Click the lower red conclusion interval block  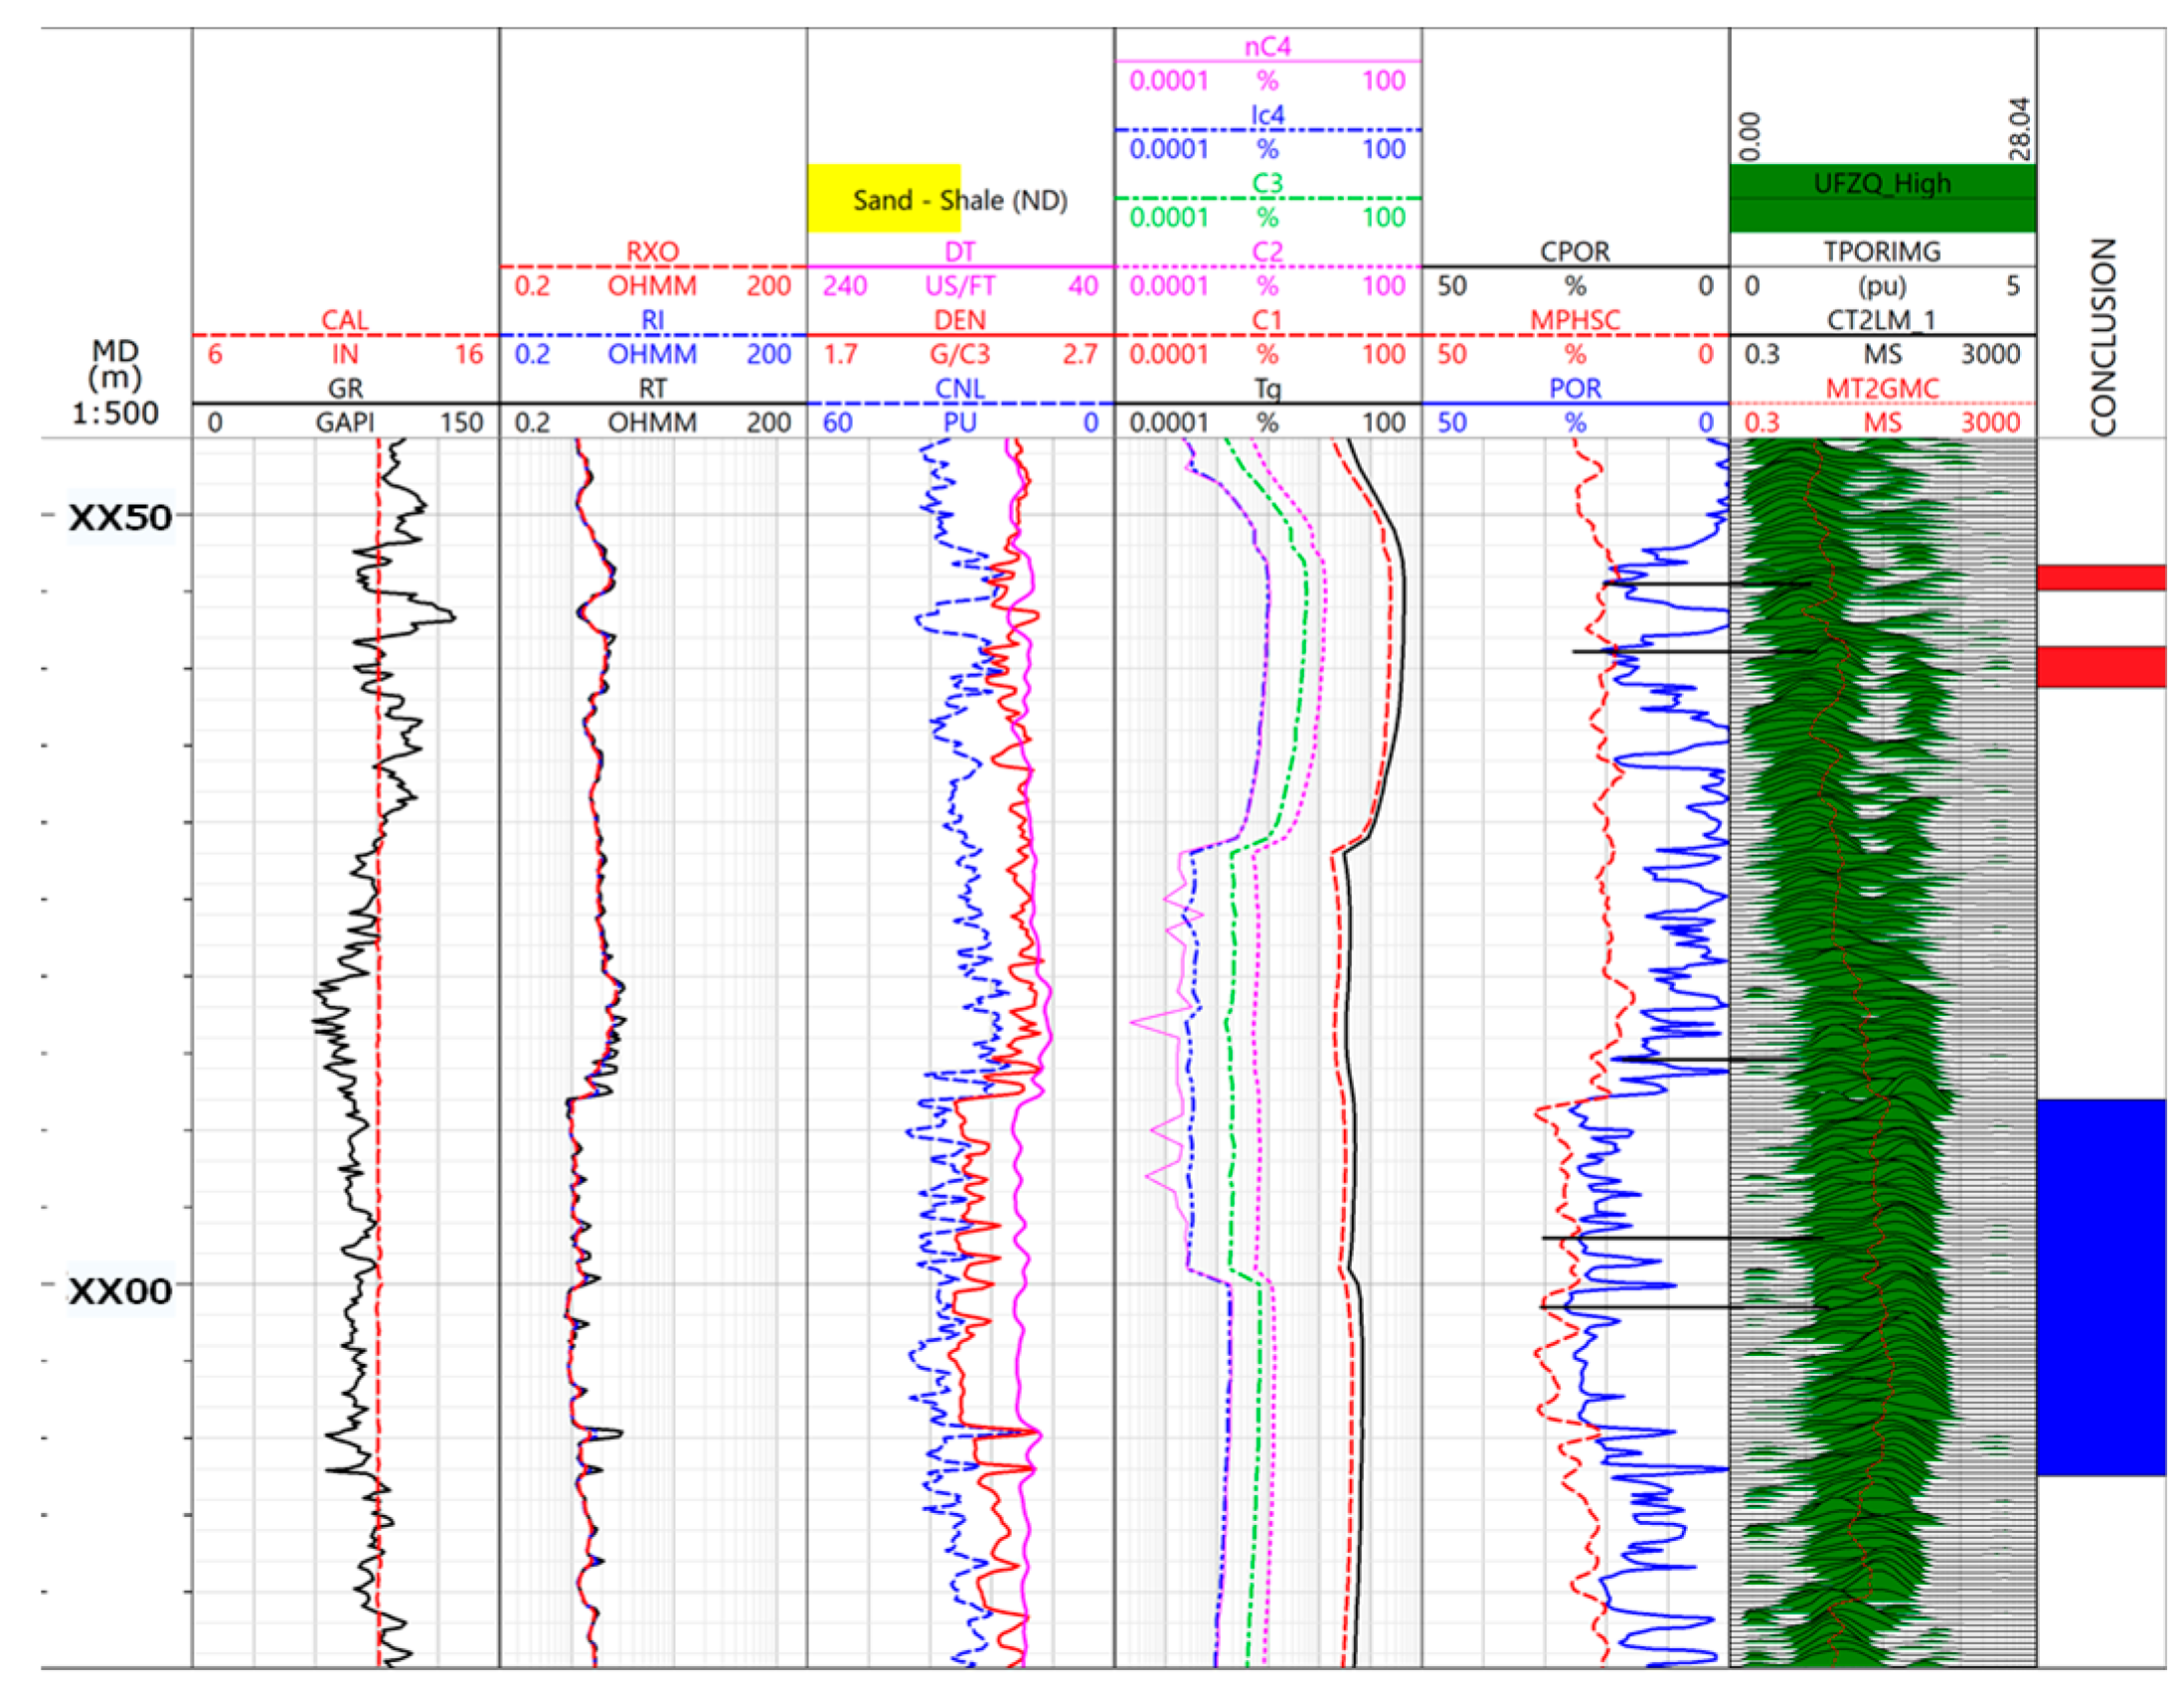pos(2101,666)
